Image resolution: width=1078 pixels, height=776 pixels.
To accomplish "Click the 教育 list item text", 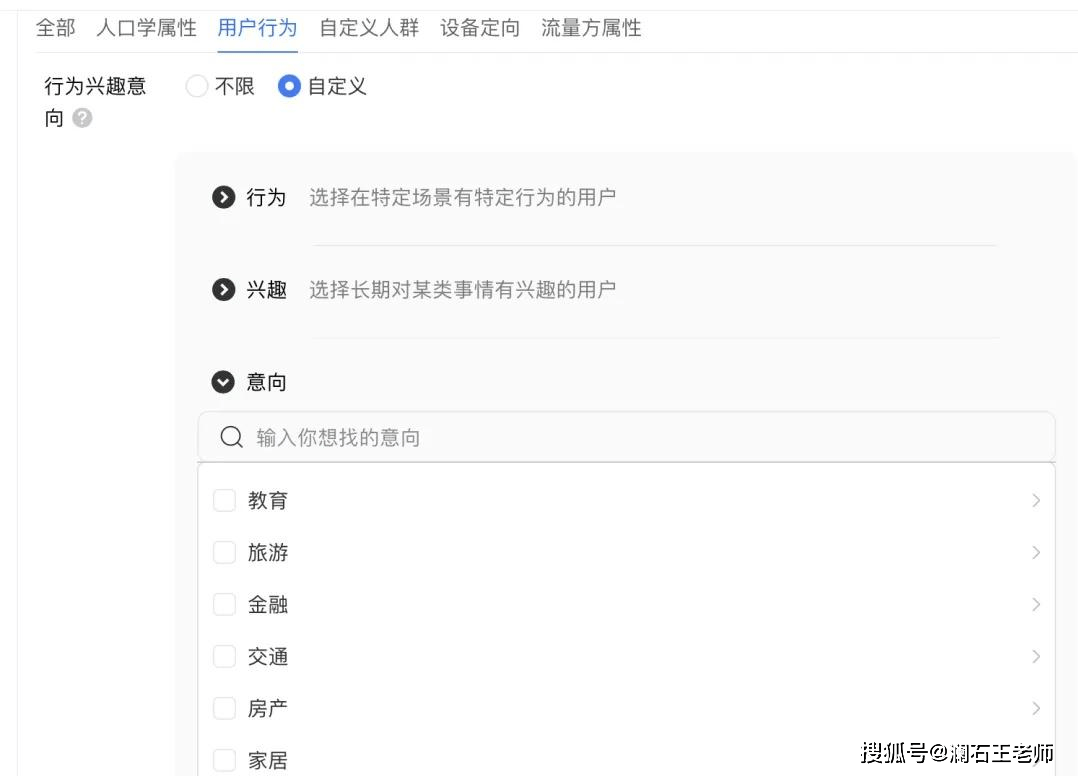I will click(267, 500).
